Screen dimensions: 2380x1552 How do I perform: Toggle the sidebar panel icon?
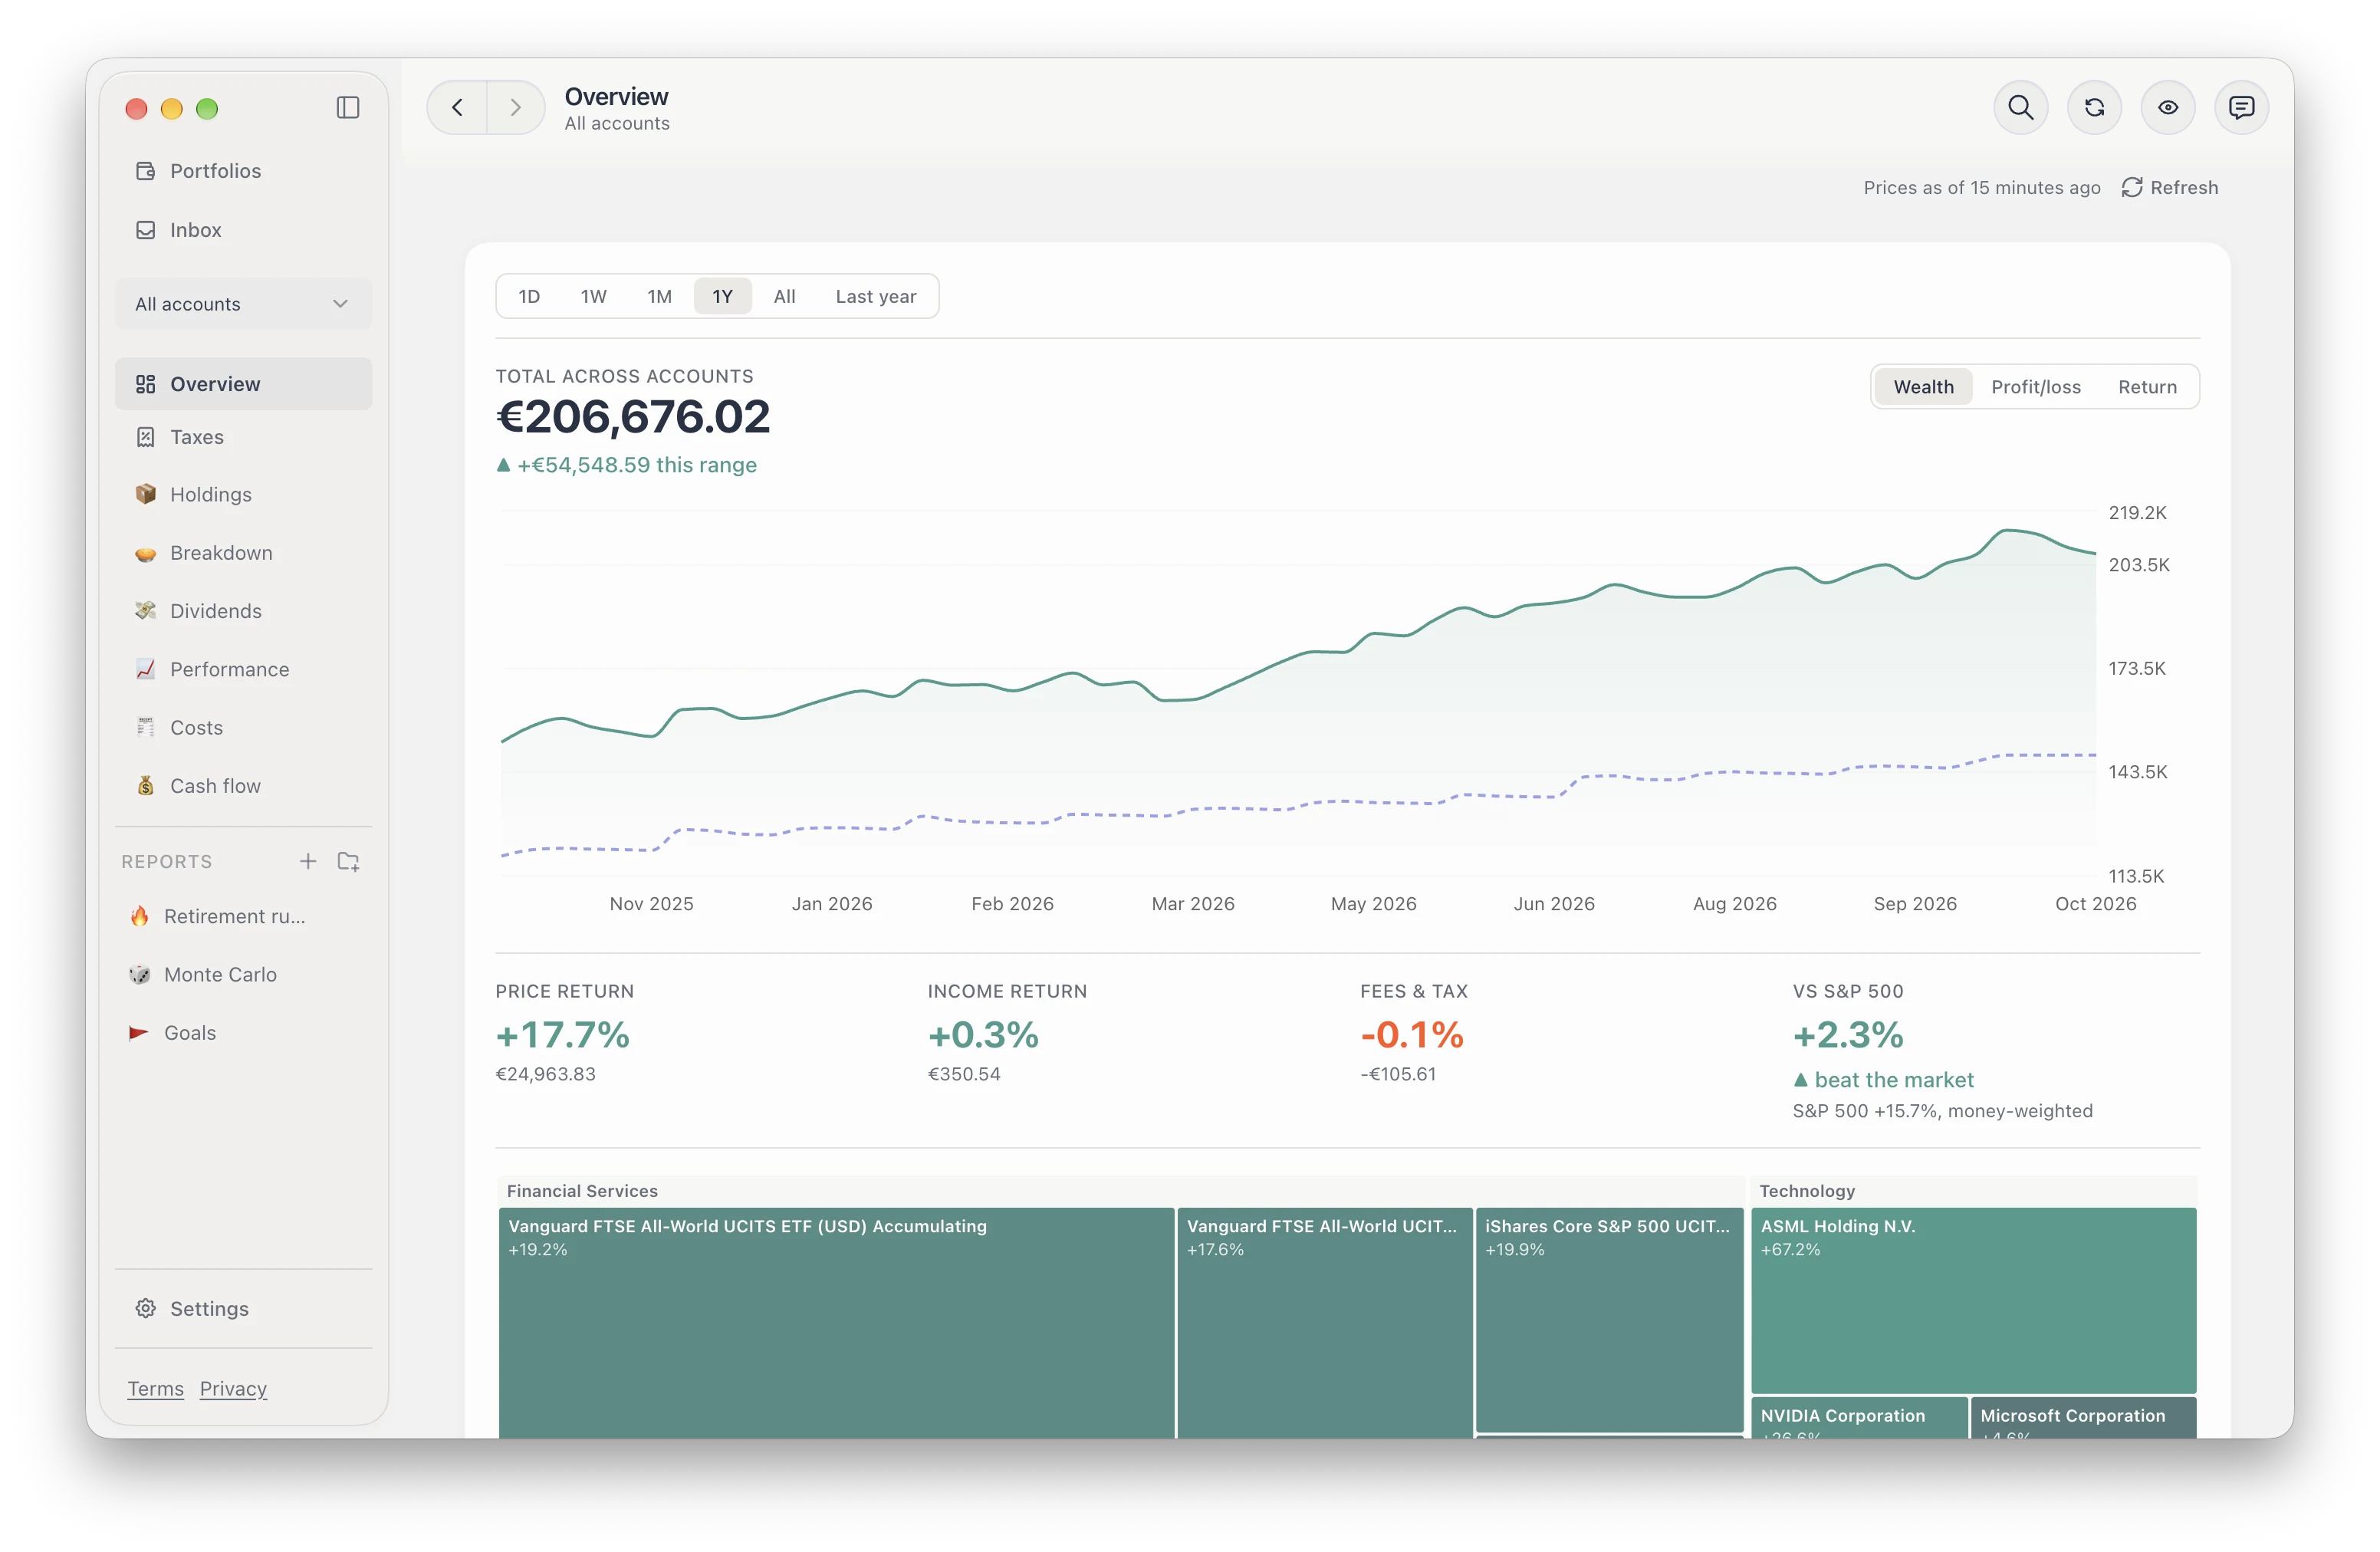tap(347, 108)
